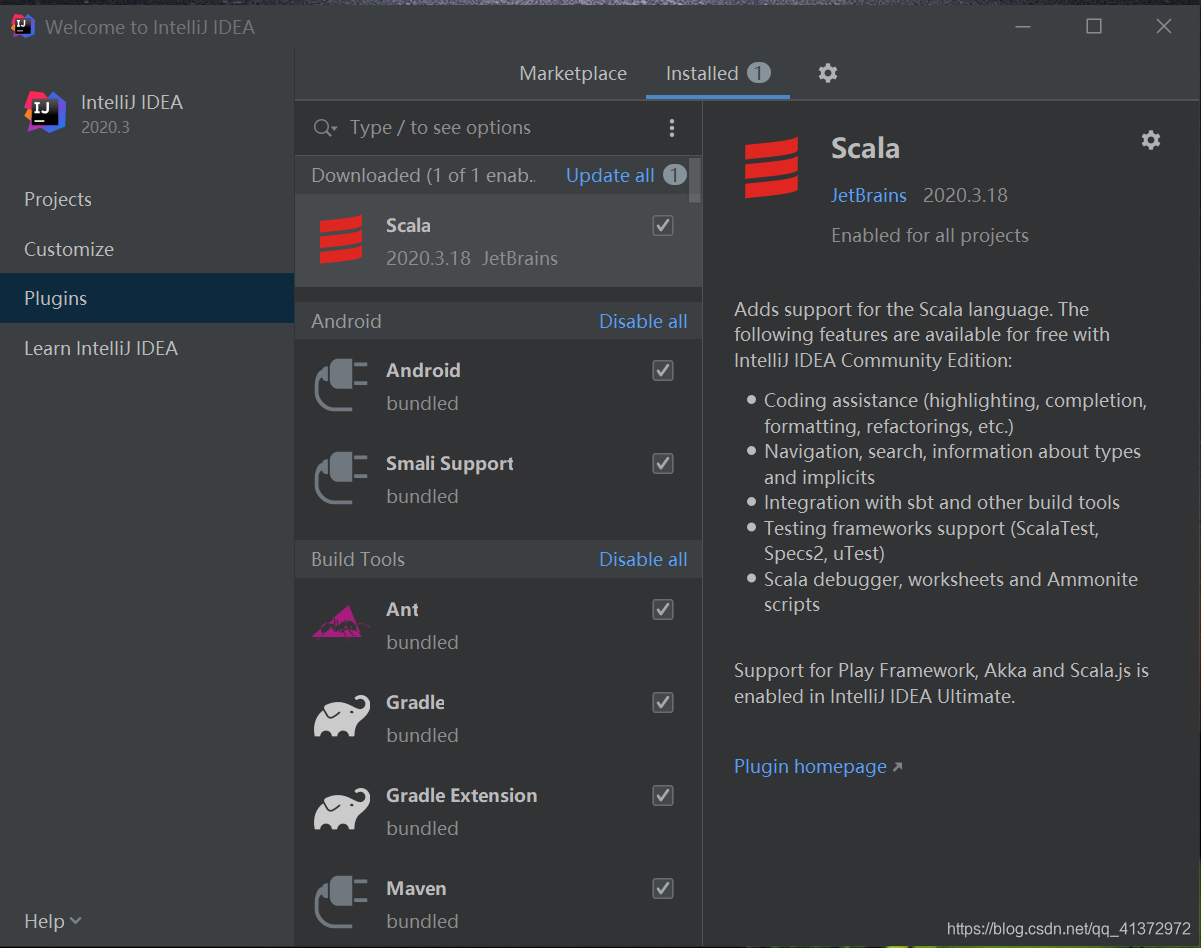Screen dimensions: 1201x948
Task: Click the plugin list vertical scrollbar
Action: (695, 180)
